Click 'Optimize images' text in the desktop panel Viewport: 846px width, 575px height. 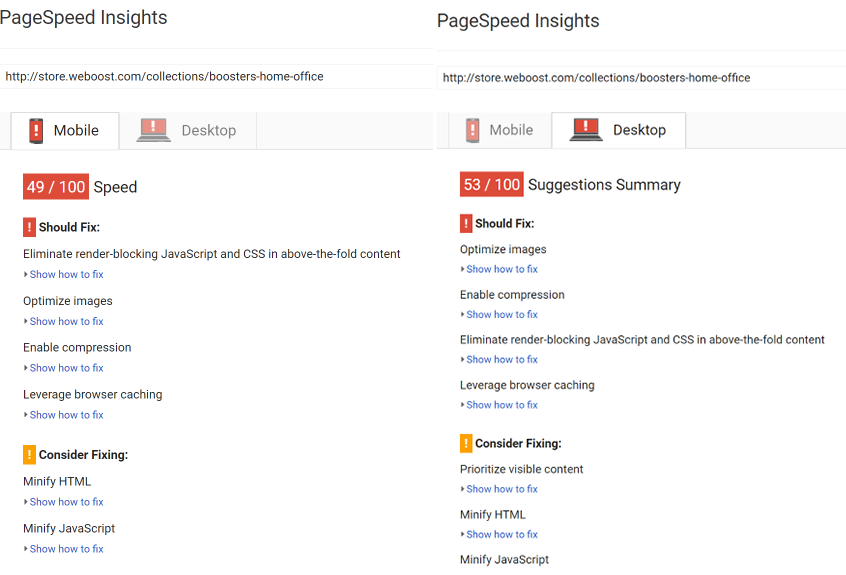(503, 249)
